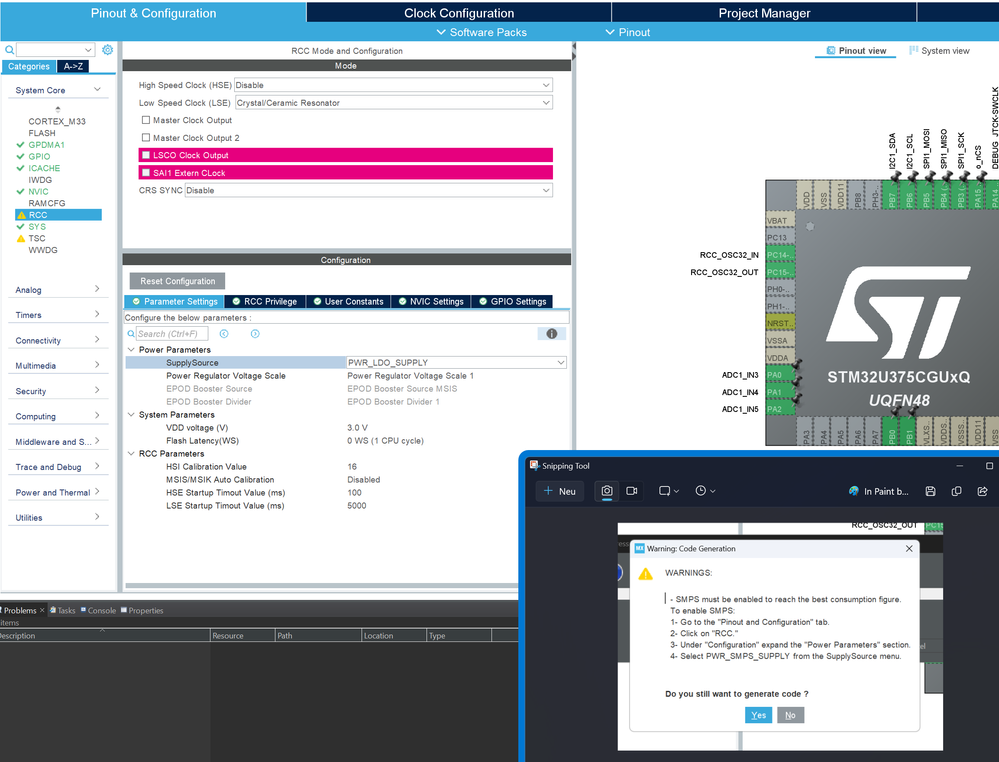
Task: Open NVIC Settings tab
Action: [x=431, y=301]
